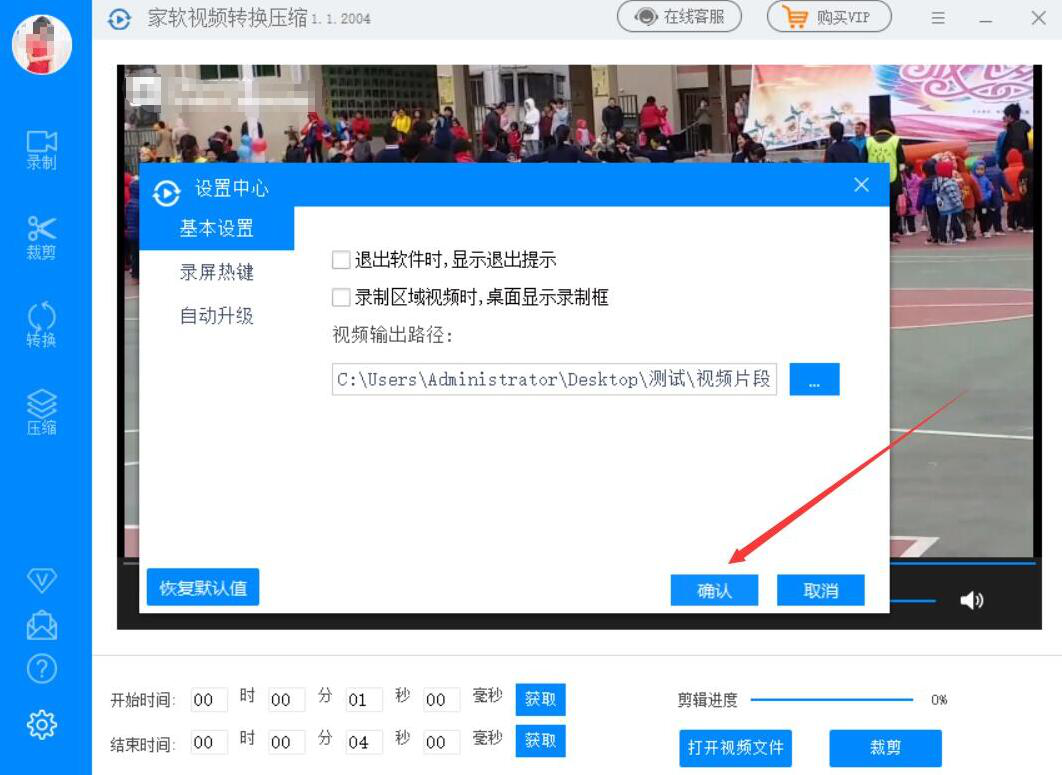Click 获取 button for start time

point(540,699)
